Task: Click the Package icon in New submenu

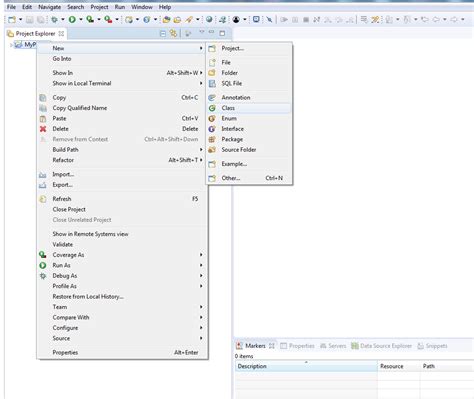Action: pos(212,139)
